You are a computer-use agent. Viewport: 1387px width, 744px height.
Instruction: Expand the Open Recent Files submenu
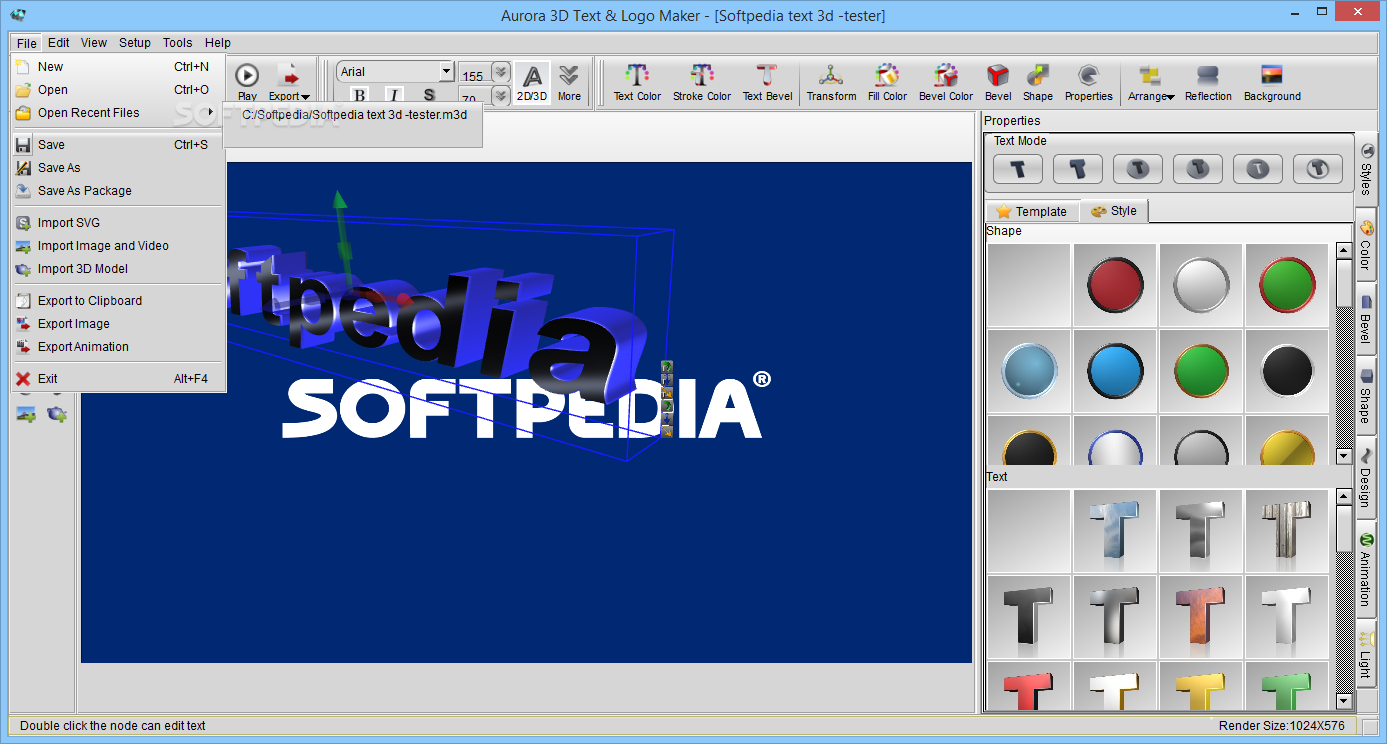118,113
